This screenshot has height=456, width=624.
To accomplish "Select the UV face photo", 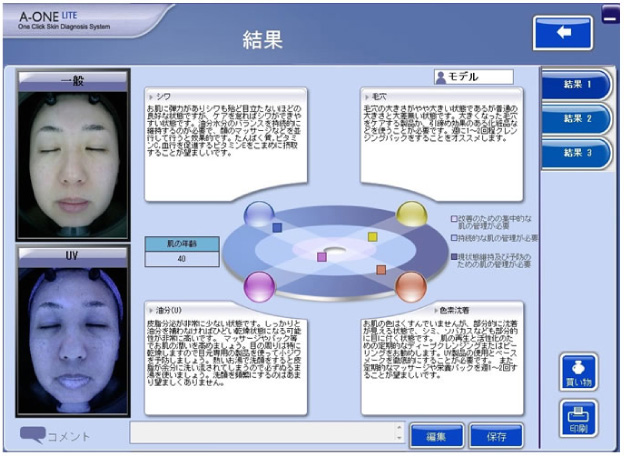I will [73, 341].
